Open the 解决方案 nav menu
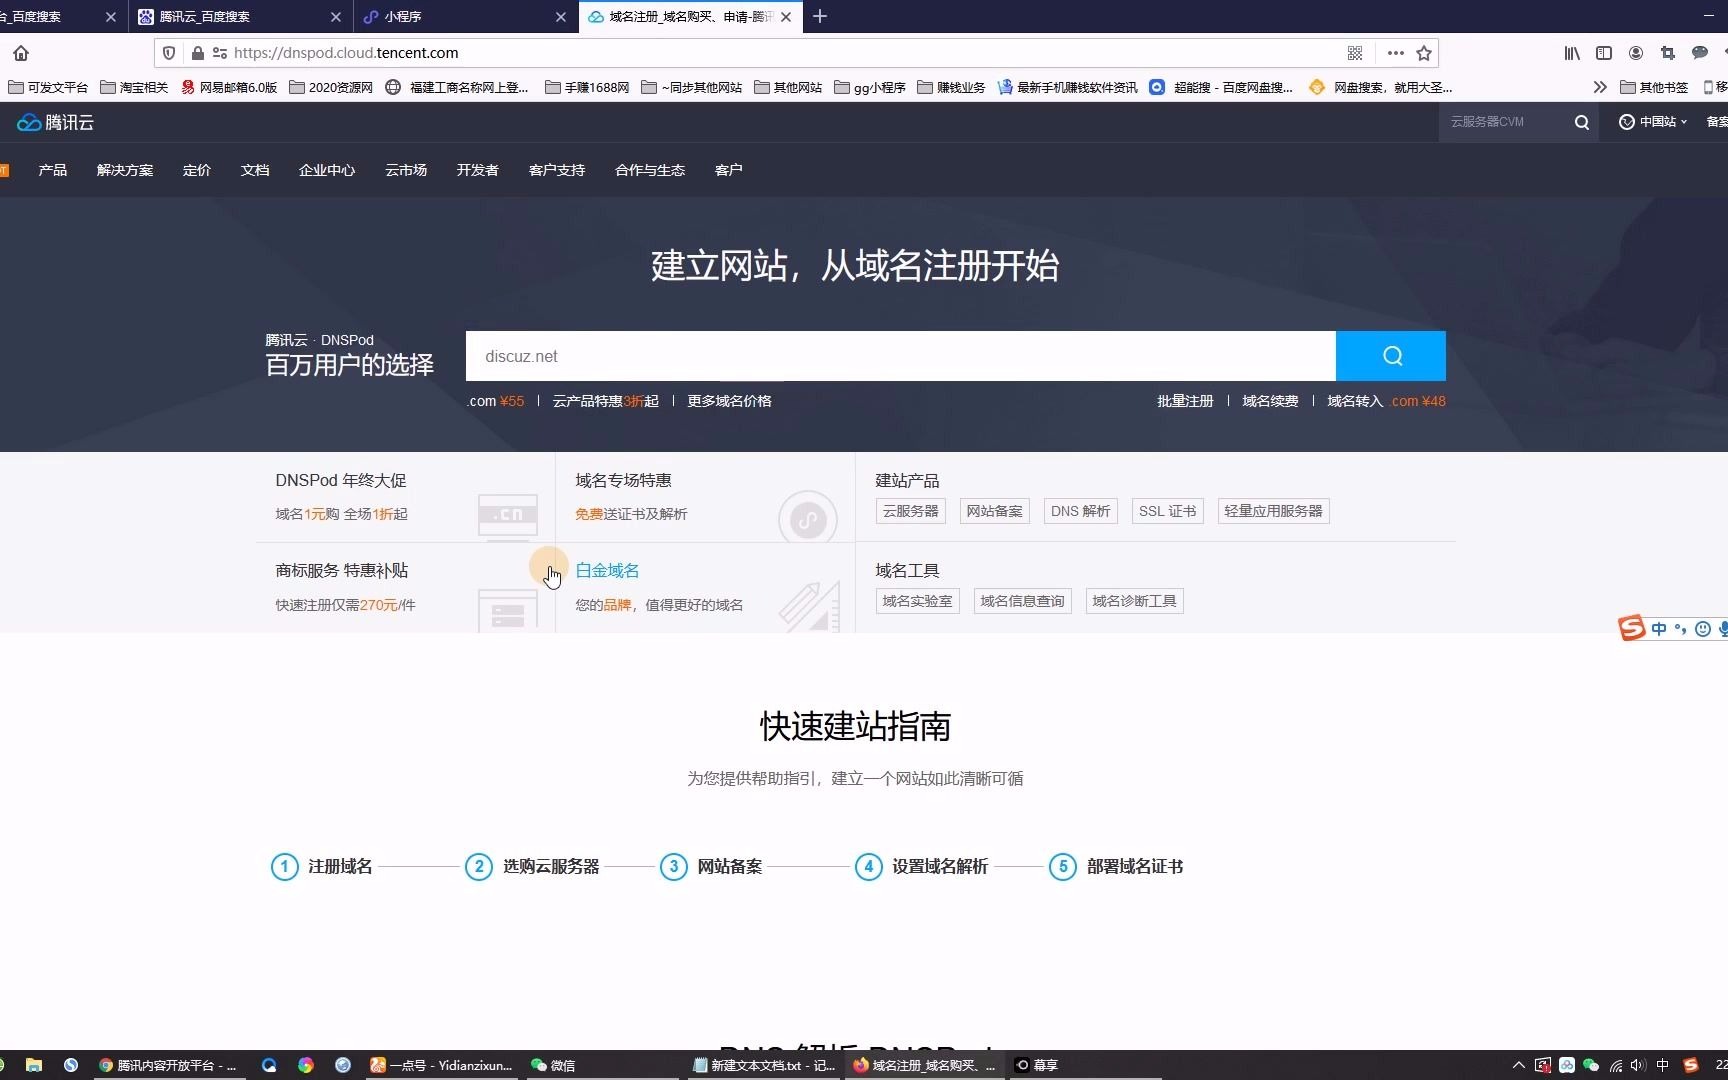Image resolution: width=1728 pixels, height=1080 pixels. [x=125, y=170]
